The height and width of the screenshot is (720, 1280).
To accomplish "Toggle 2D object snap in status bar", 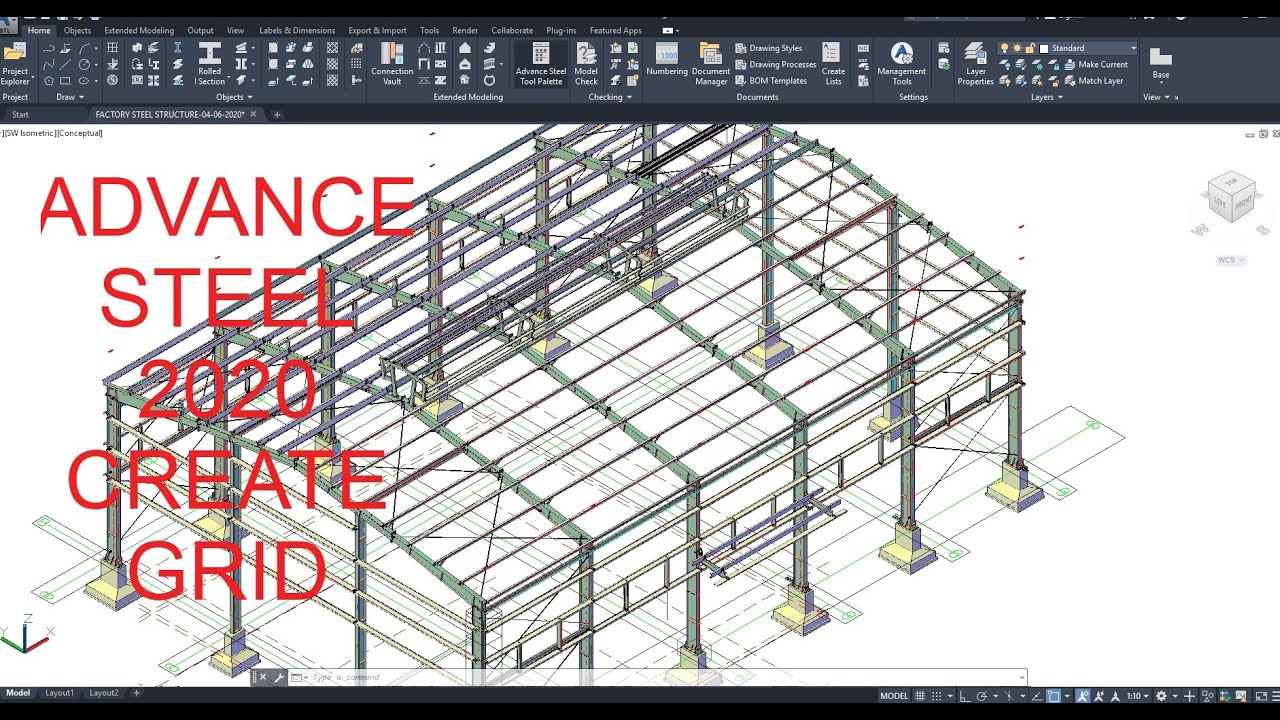I will tap(1054, 695).
